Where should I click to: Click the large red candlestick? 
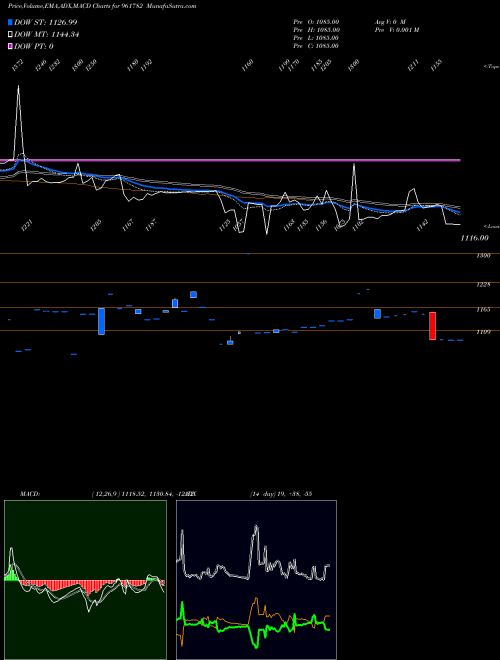point(432,326)
